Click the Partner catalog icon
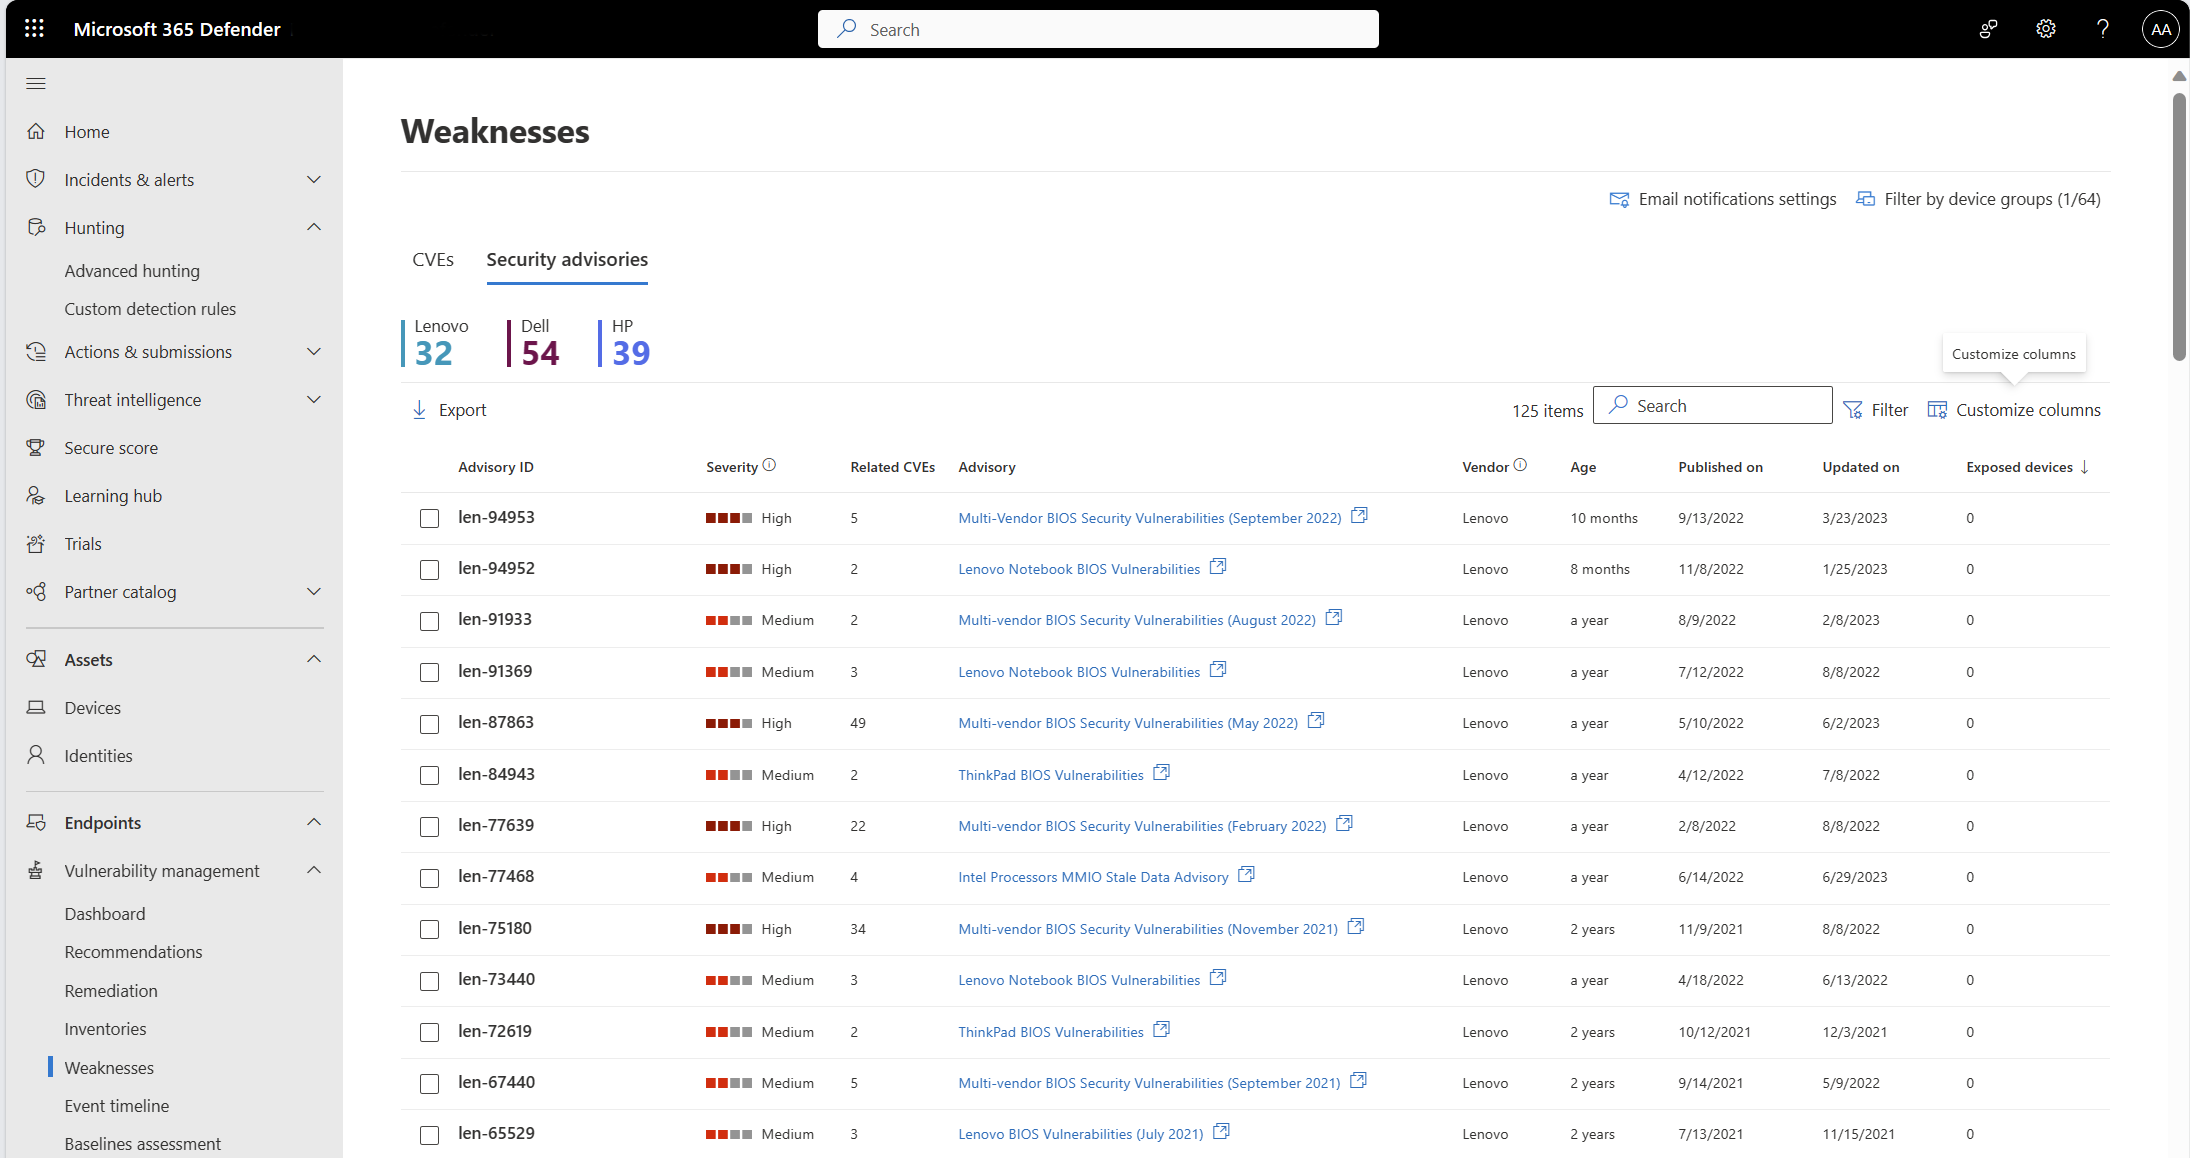 36,591
